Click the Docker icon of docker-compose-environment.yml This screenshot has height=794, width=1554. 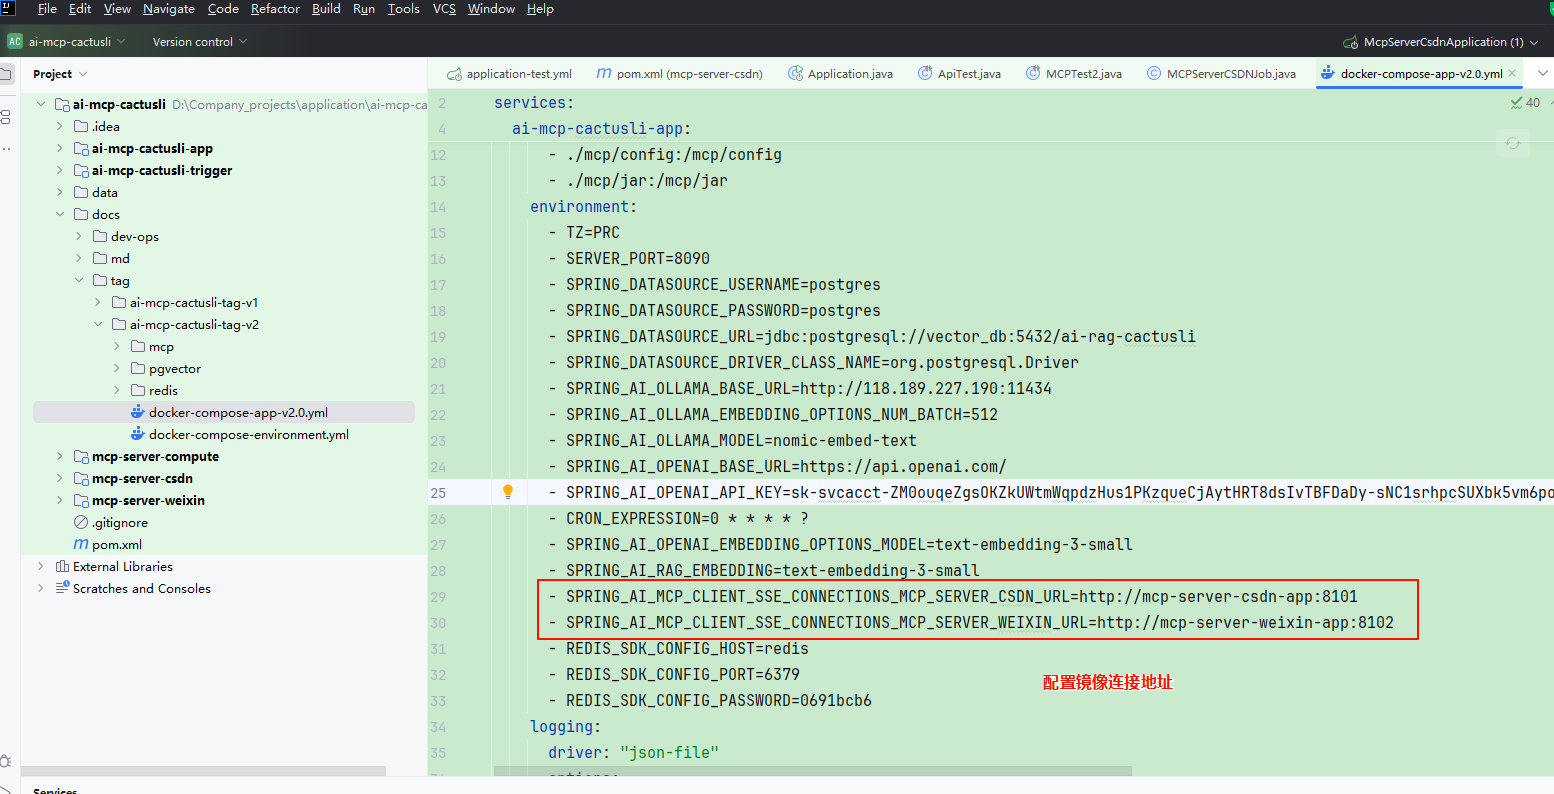[x=138, y=434]
